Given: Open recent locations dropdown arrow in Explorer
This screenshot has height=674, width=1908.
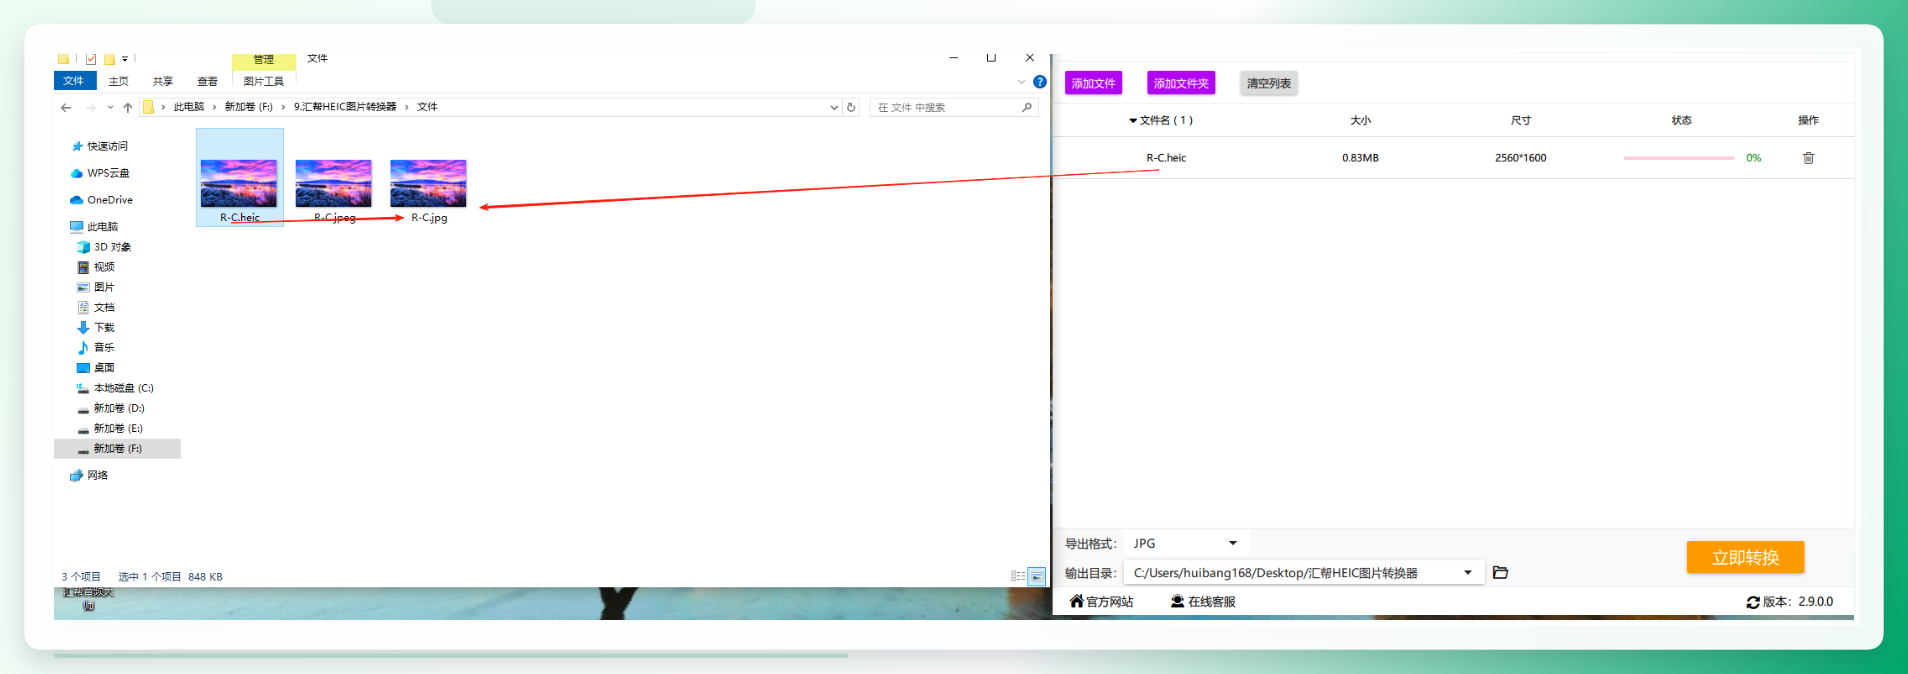Looking at the screenshot, I should click(110, 107).
